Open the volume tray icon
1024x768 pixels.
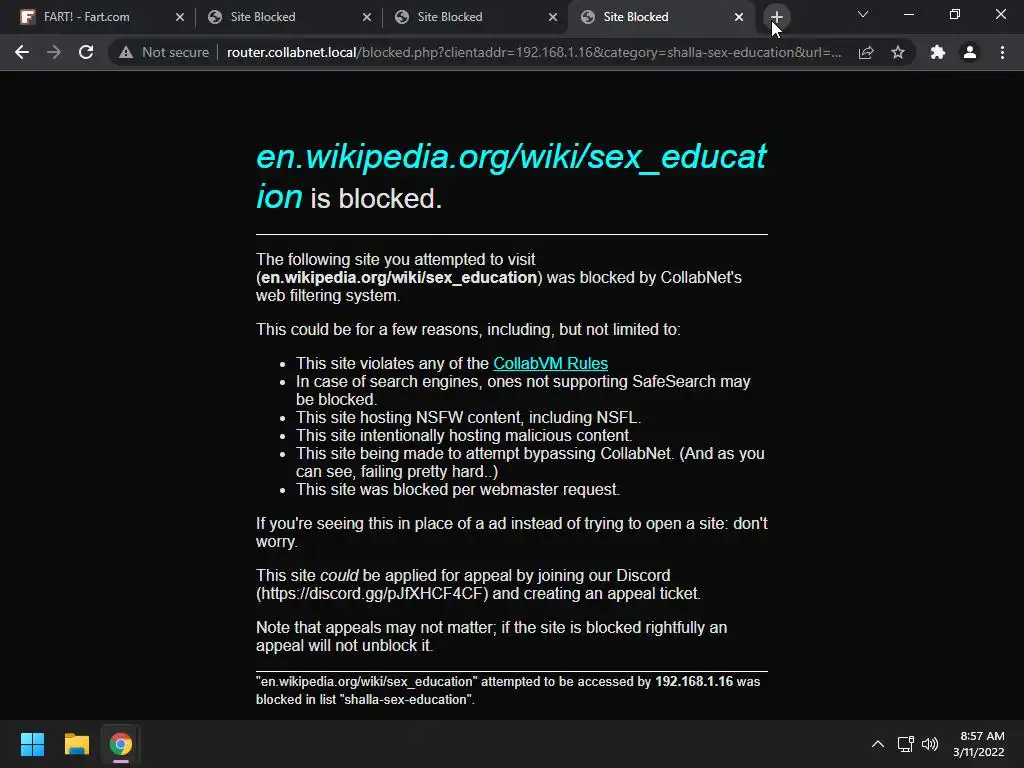(930, 744)
